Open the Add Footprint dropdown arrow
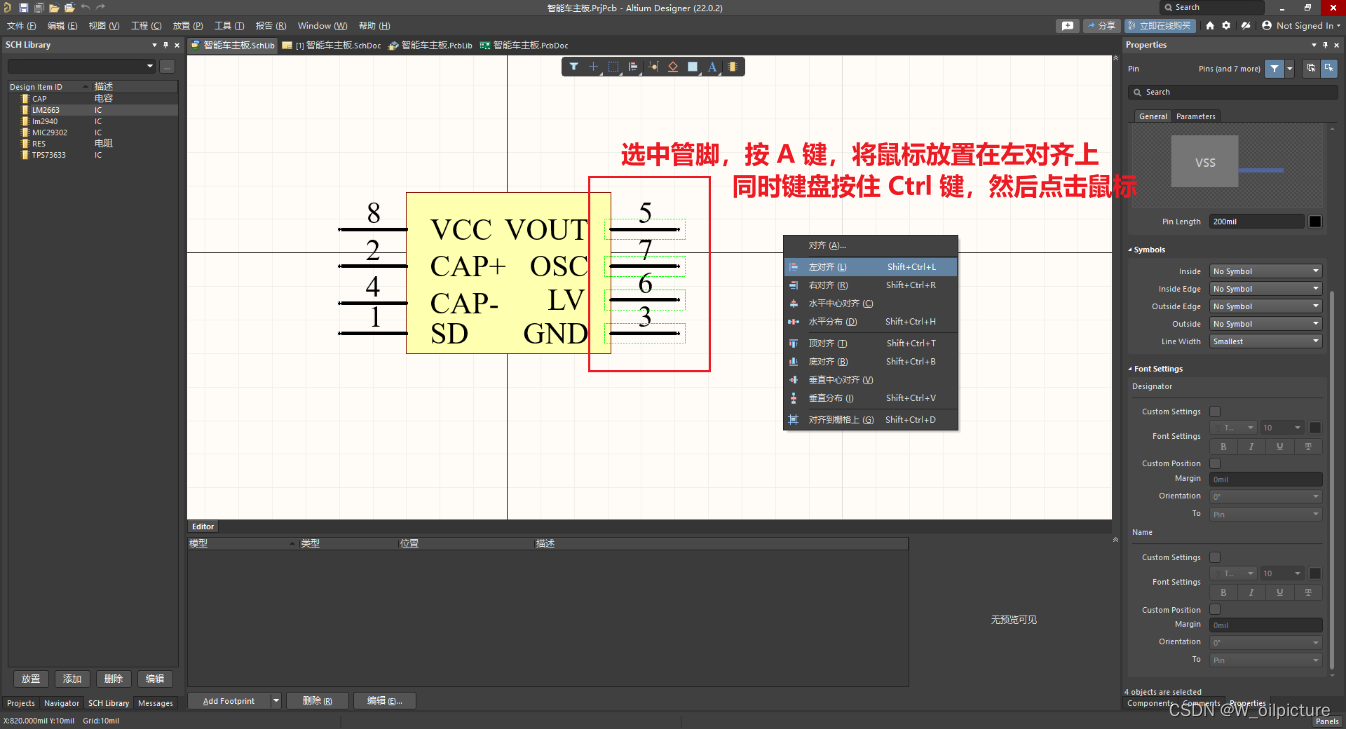The width and height of the screenshot is (1346, 729). click(x=276, y=701)
